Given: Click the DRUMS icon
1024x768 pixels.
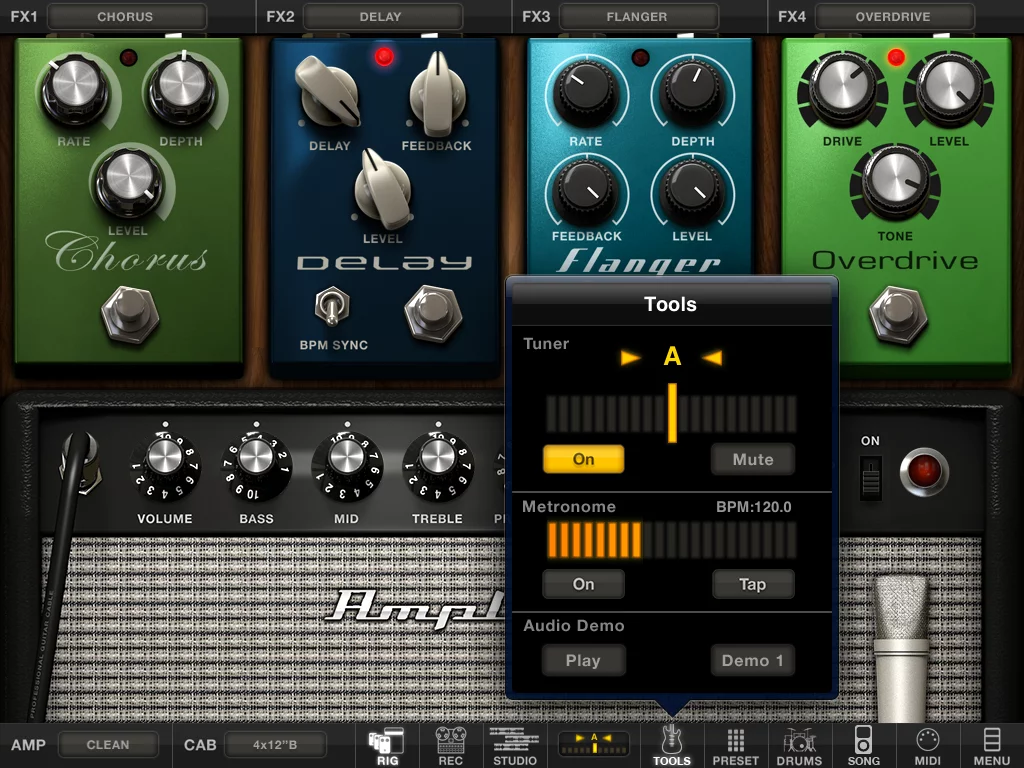Looking at the screenshot, I should click(799, 744).
